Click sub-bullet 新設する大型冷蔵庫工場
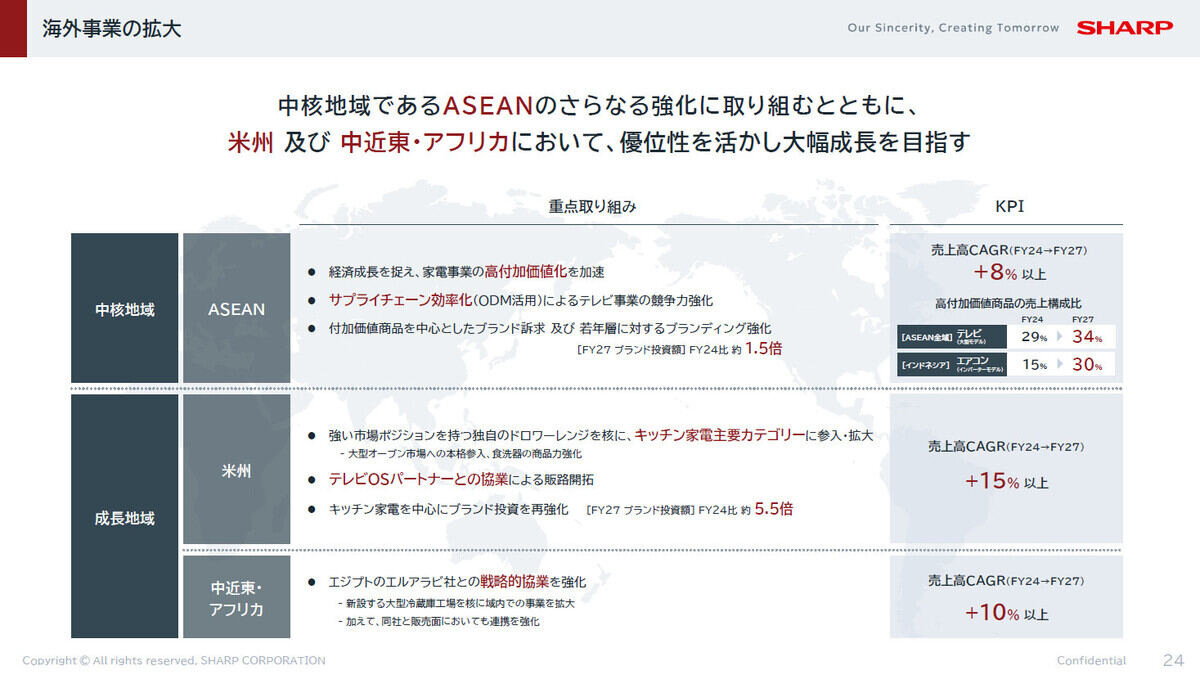Viewport: 1200px width, 675px height. coord(456,604)
